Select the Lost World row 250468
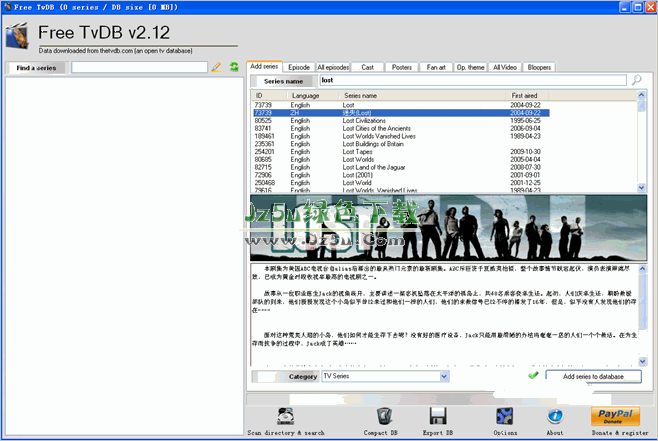The height and width of the screenshot is (441, 658). (x=401, y=183)
